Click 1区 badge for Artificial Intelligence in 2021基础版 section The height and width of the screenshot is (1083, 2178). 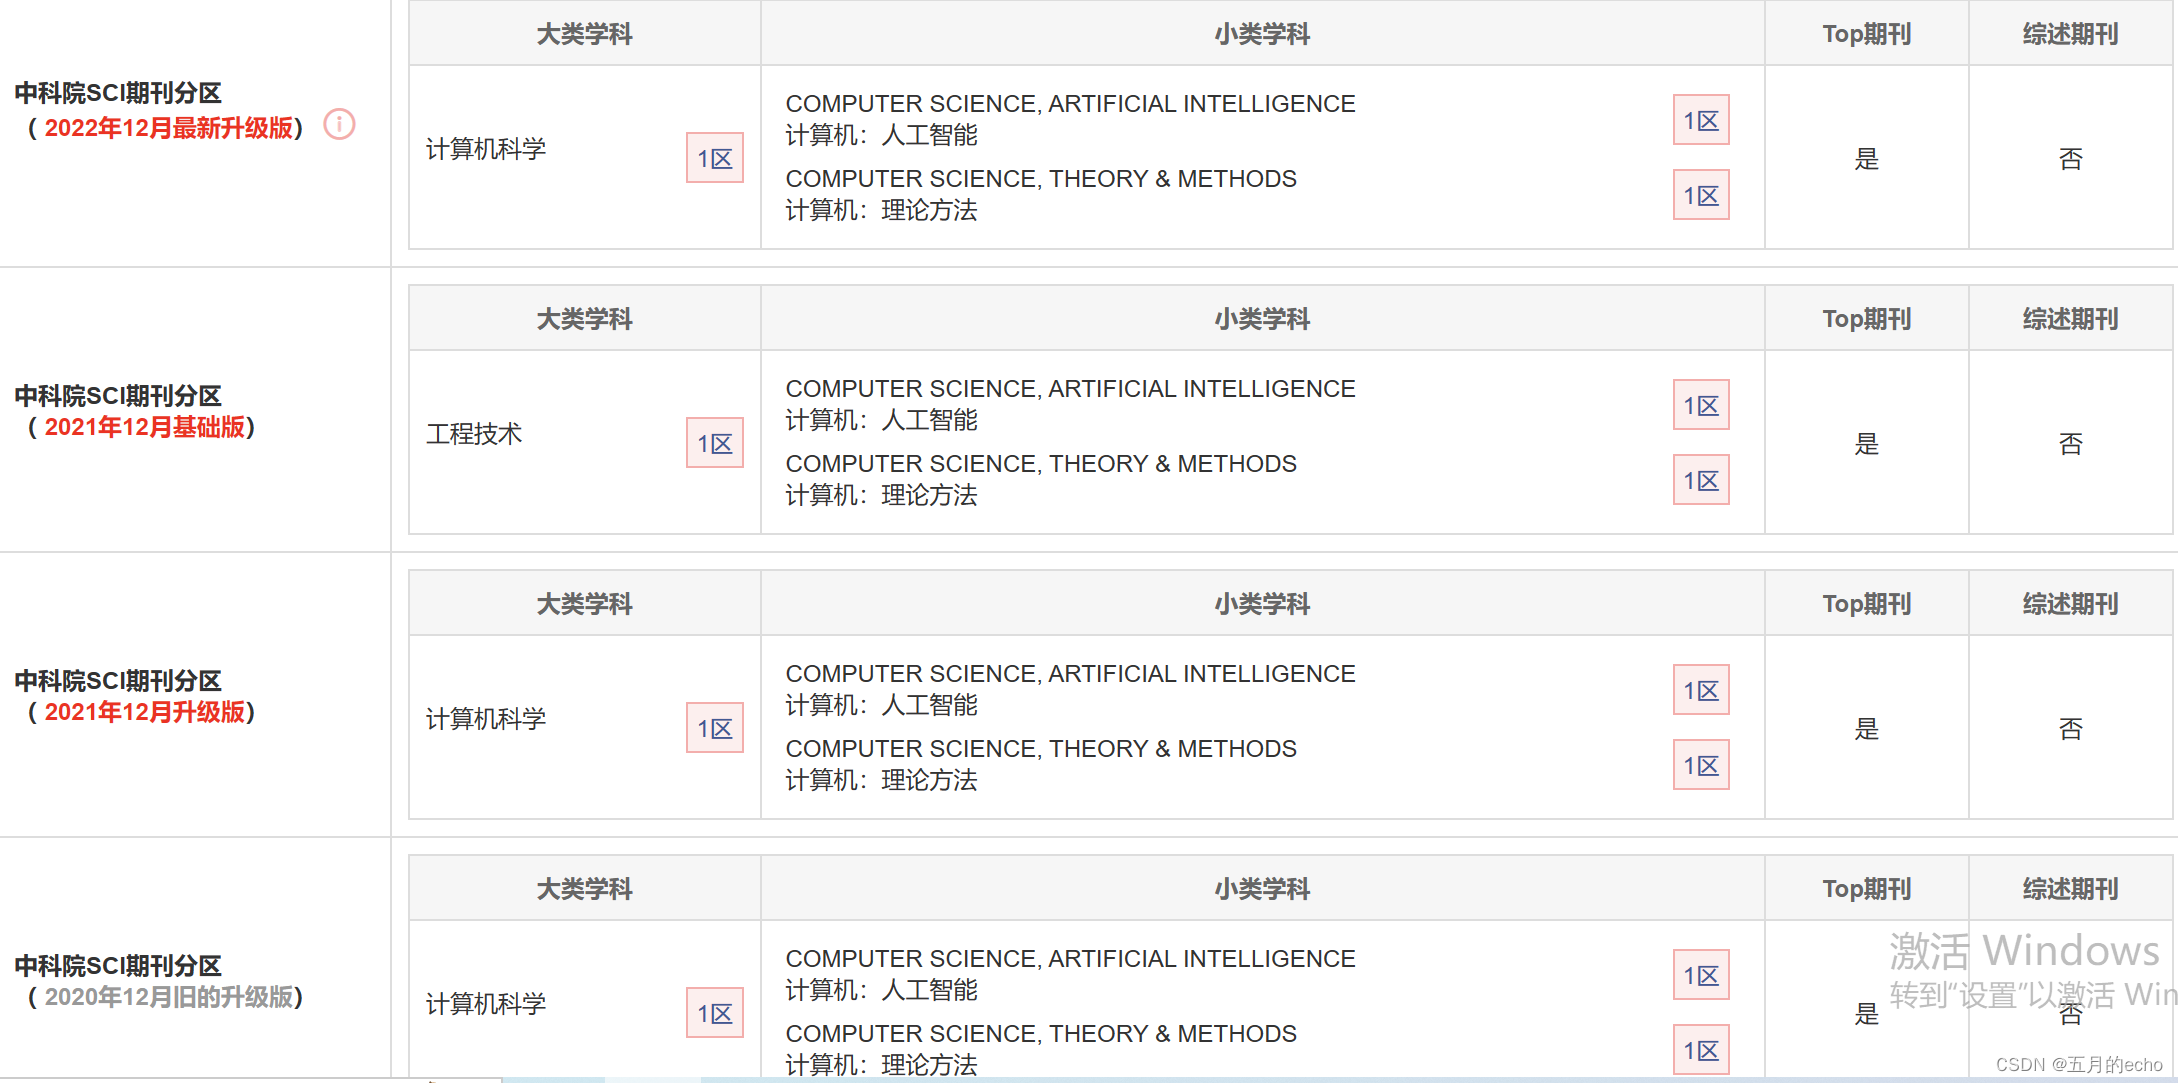click(1700, 405)
